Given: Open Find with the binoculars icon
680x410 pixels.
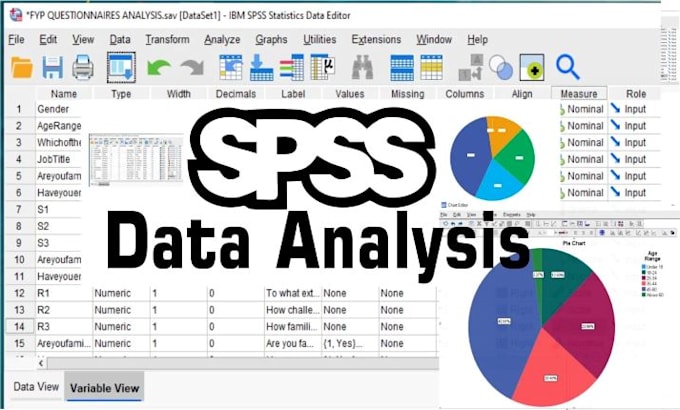Looking at the screenshot, I should (x=363, y=67).
